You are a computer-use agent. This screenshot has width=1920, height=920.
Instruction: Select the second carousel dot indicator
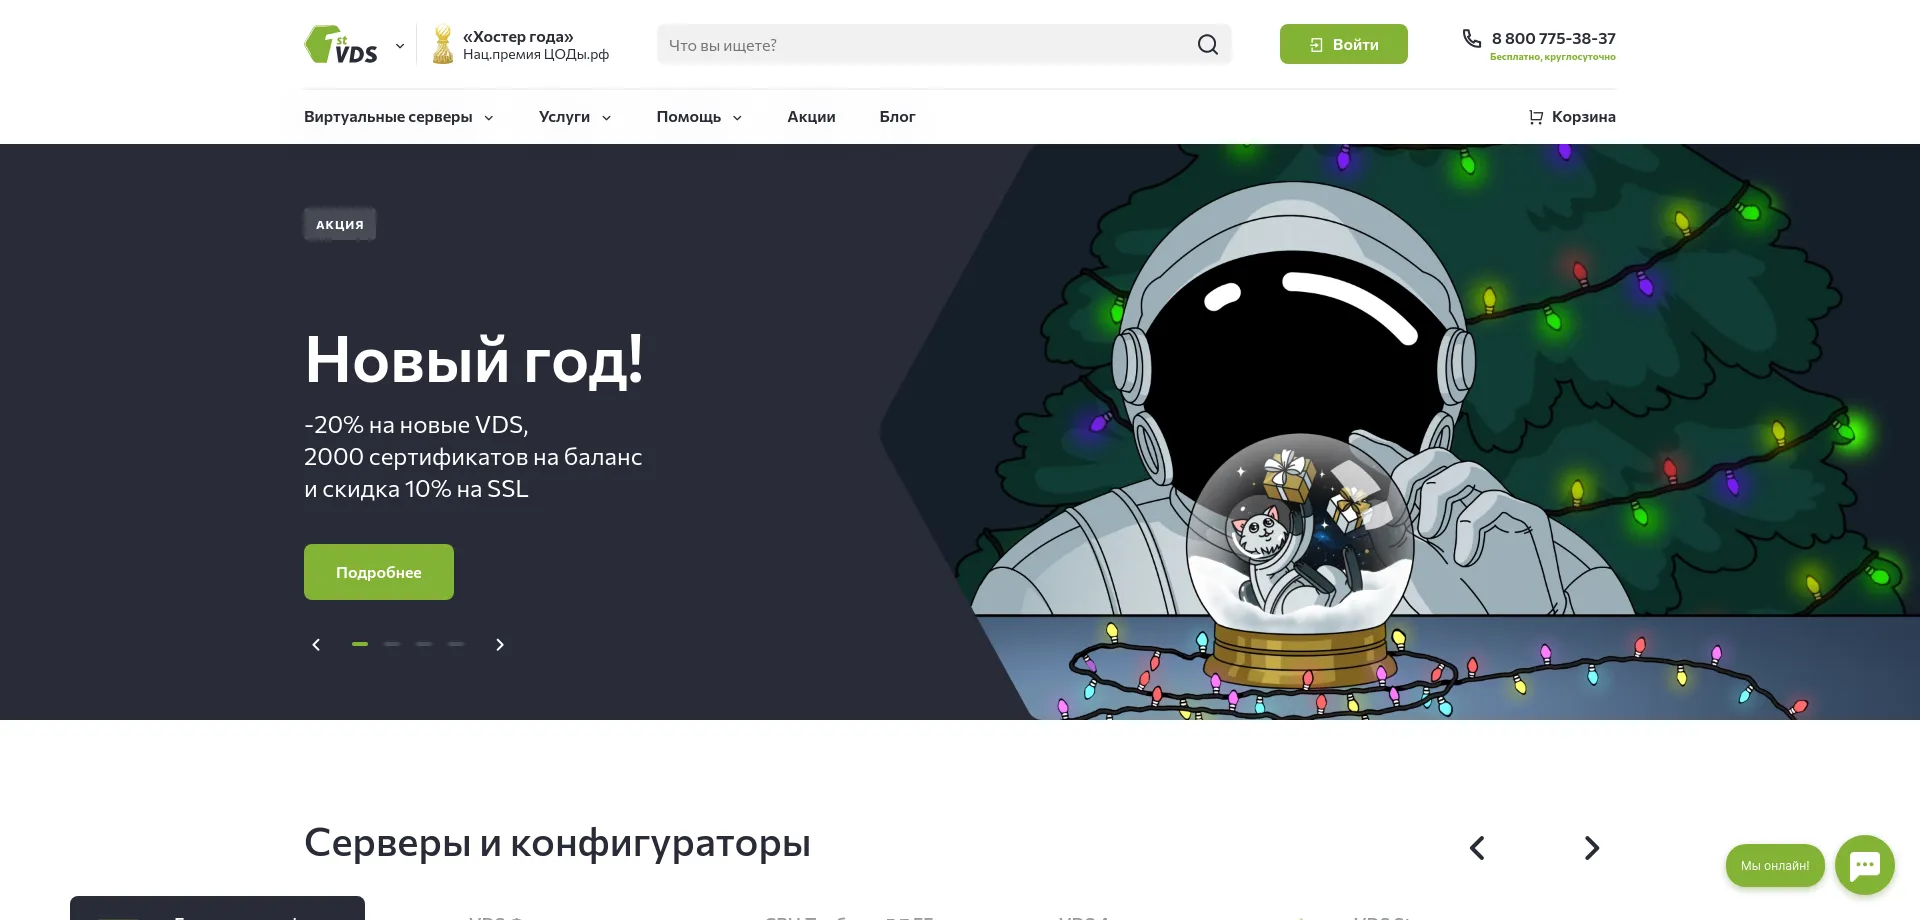(x=392, y=645)
